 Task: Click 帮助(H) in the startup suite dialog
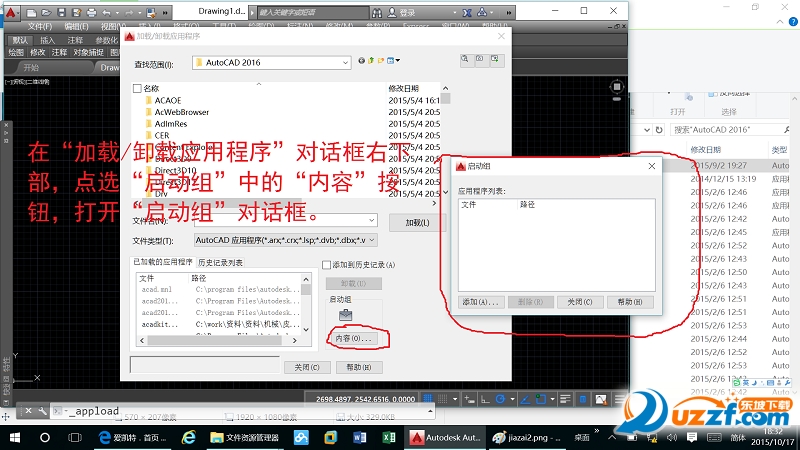click(630, 302)
